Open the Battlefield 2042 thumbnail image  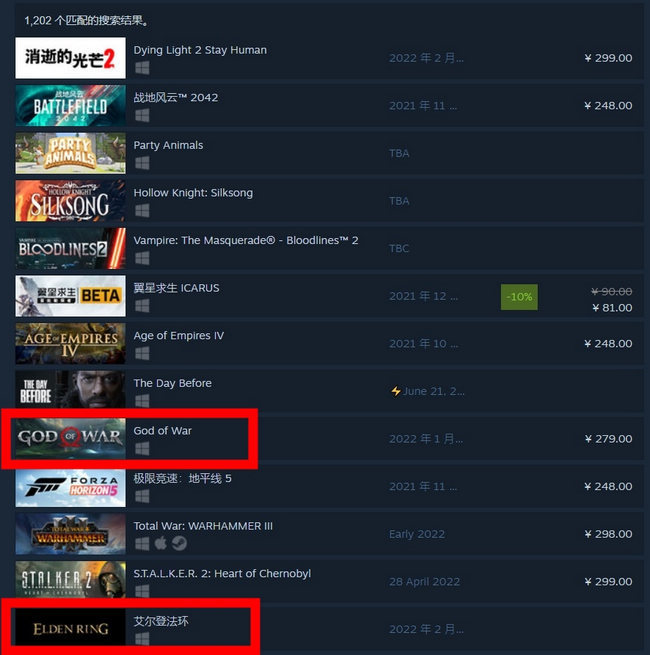pos(70,105)
